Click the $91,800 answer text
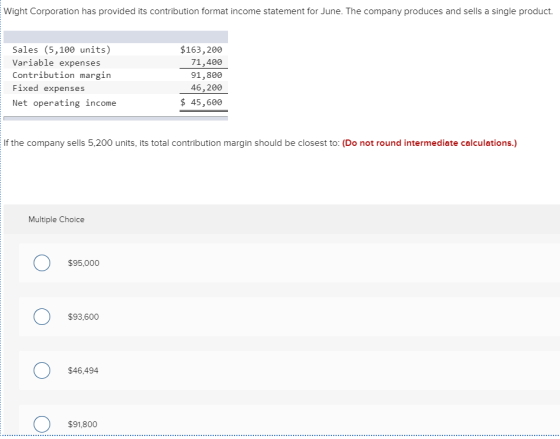560x439 pixels. coord(82,424)
